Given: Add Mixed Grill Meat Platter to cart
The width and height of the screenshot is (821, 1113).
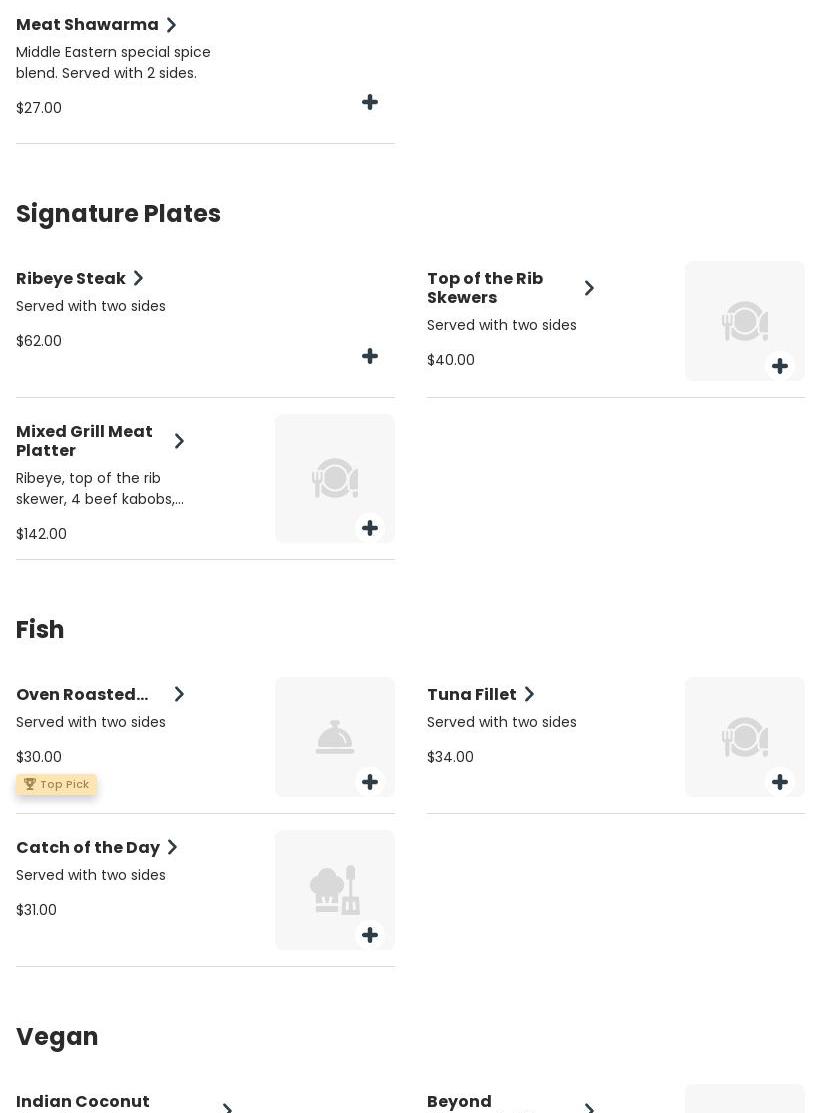Looking at the screenshot, I should [370, 529].
